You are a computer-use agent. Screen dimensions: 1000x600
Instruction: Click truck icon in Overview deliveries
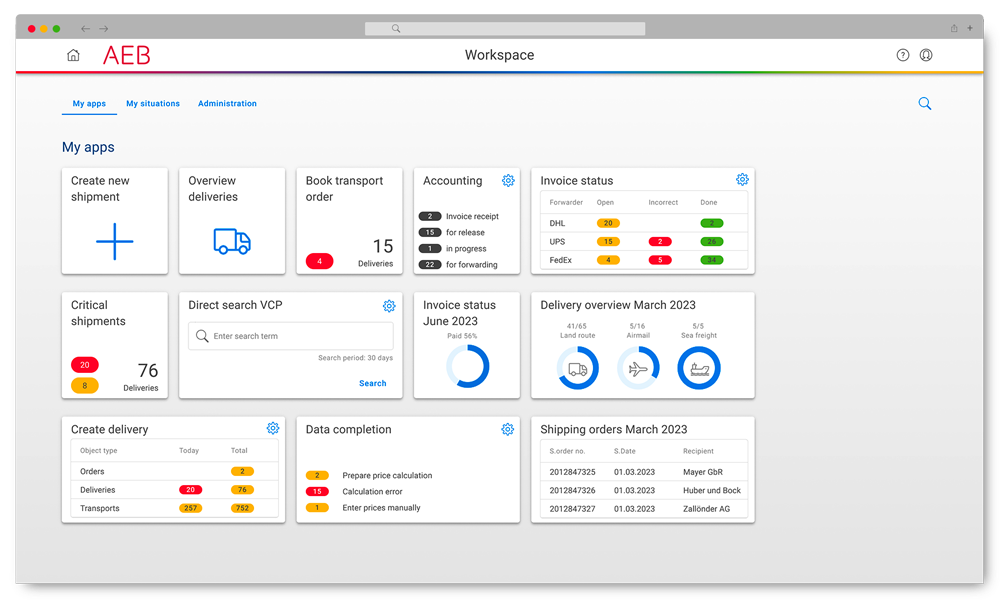click(232, 242)
